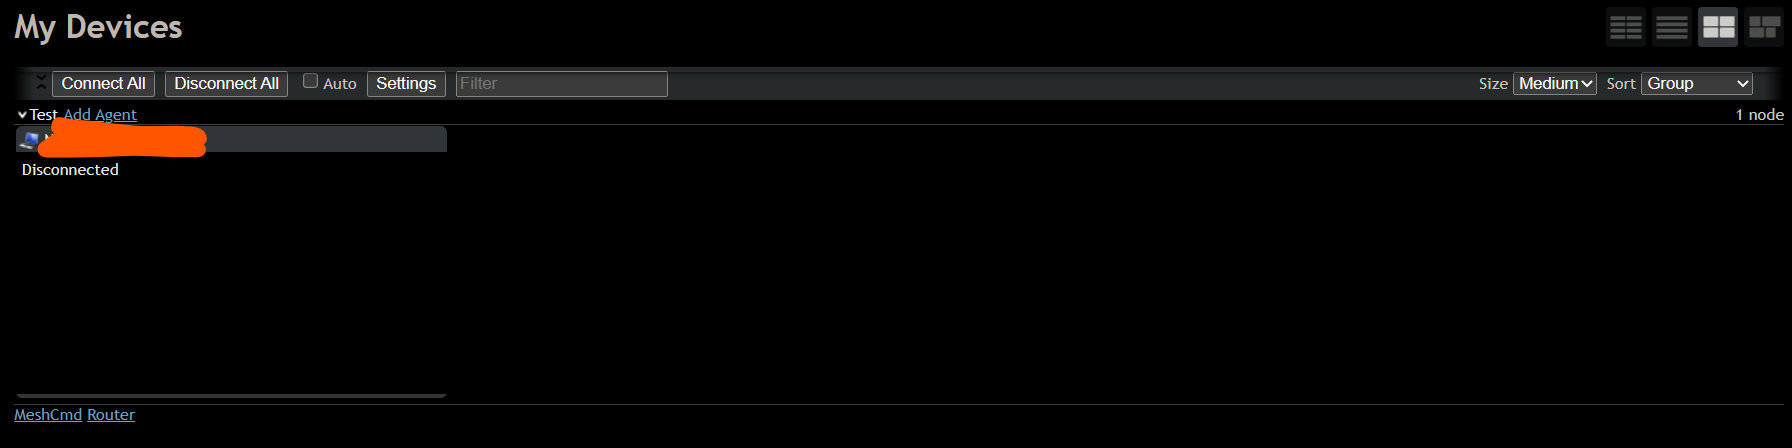Click the Disconnect All button

click(226, 84)
